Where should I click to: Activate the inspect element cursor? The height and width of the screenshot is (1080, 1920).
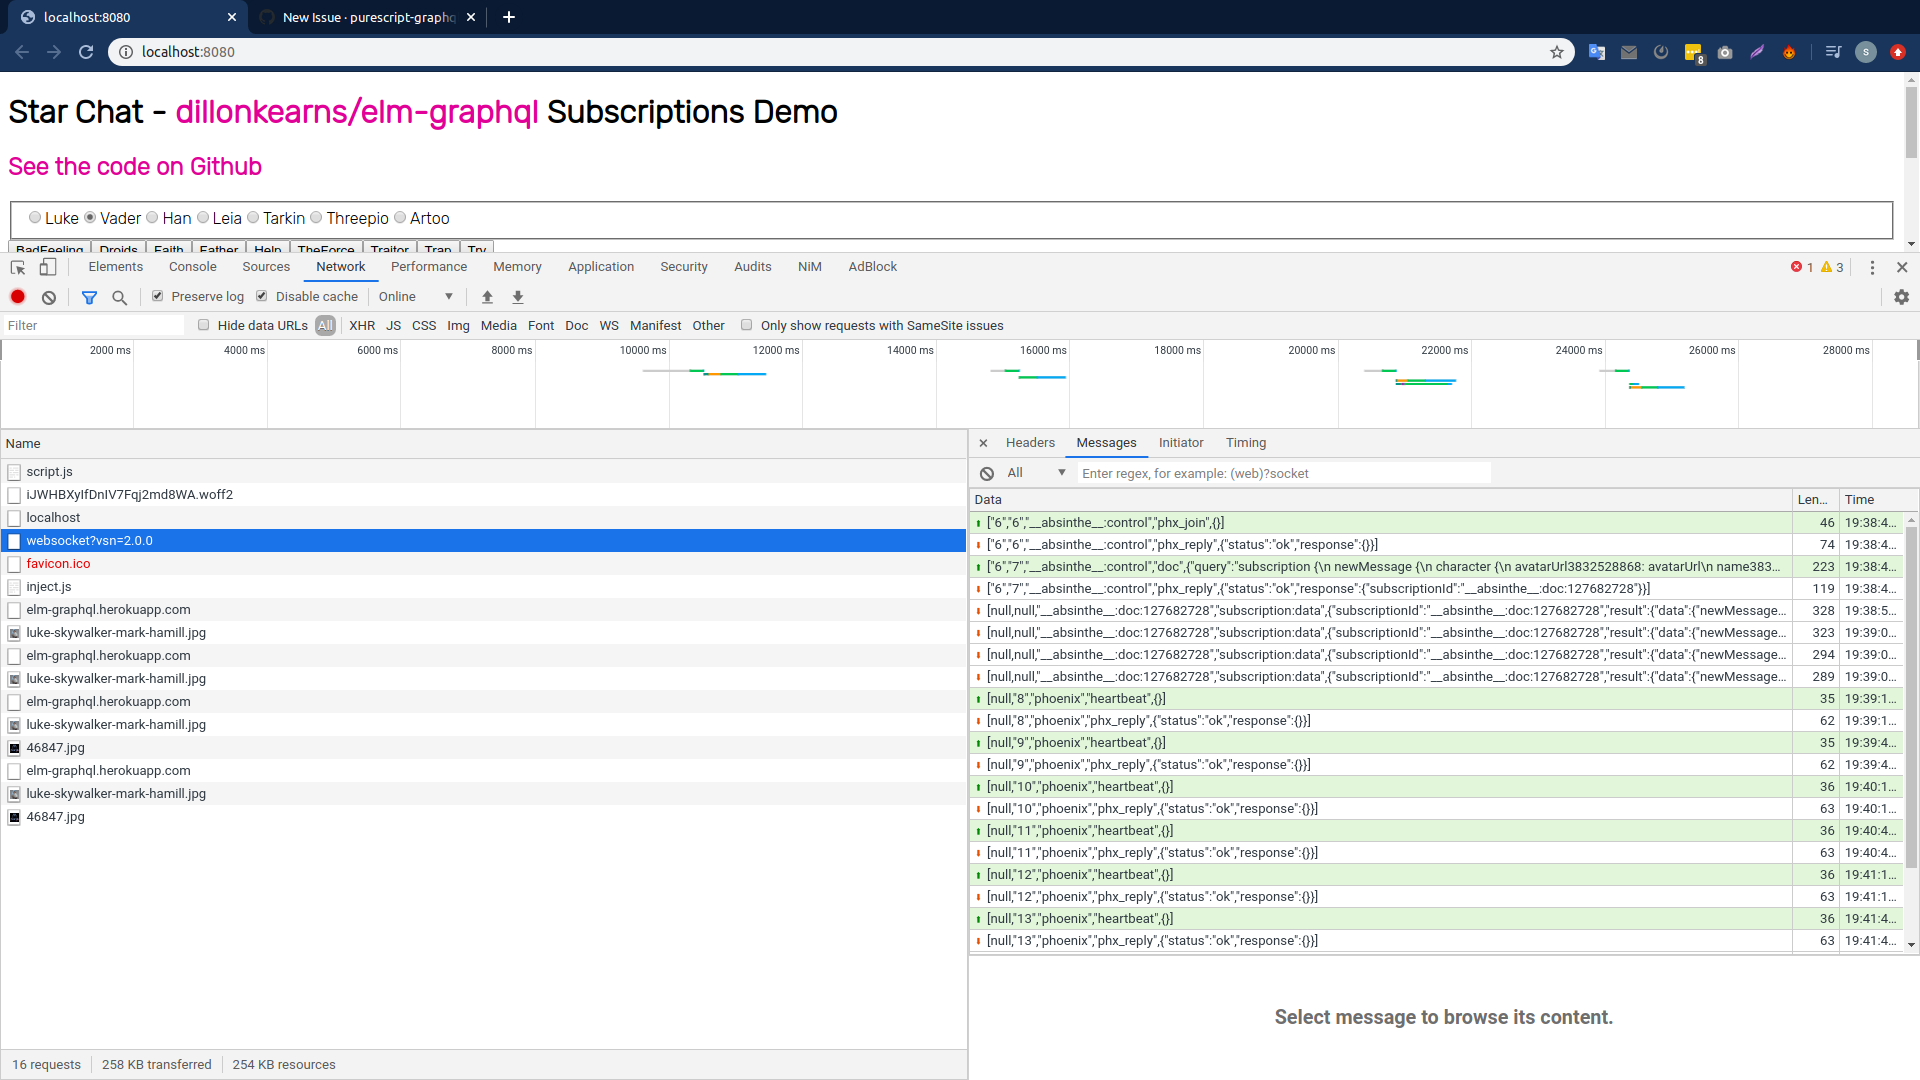16,267
